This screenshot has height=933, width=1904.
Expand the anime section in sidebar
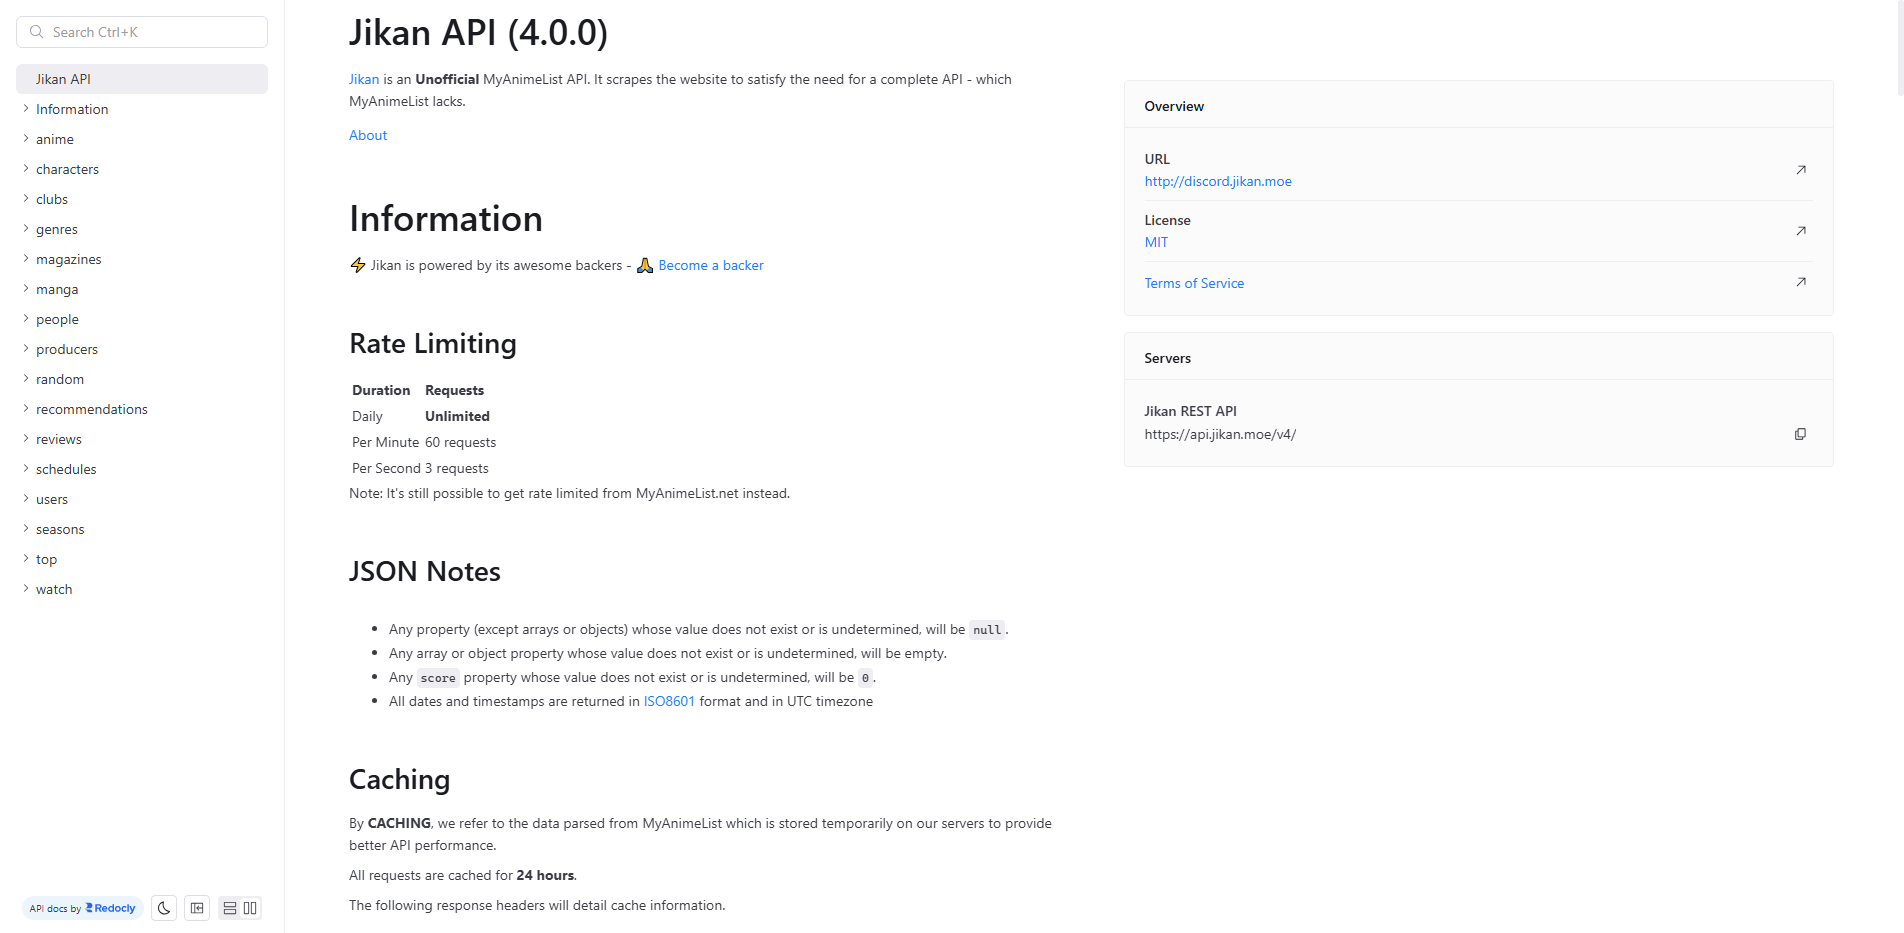pos(55,139)
